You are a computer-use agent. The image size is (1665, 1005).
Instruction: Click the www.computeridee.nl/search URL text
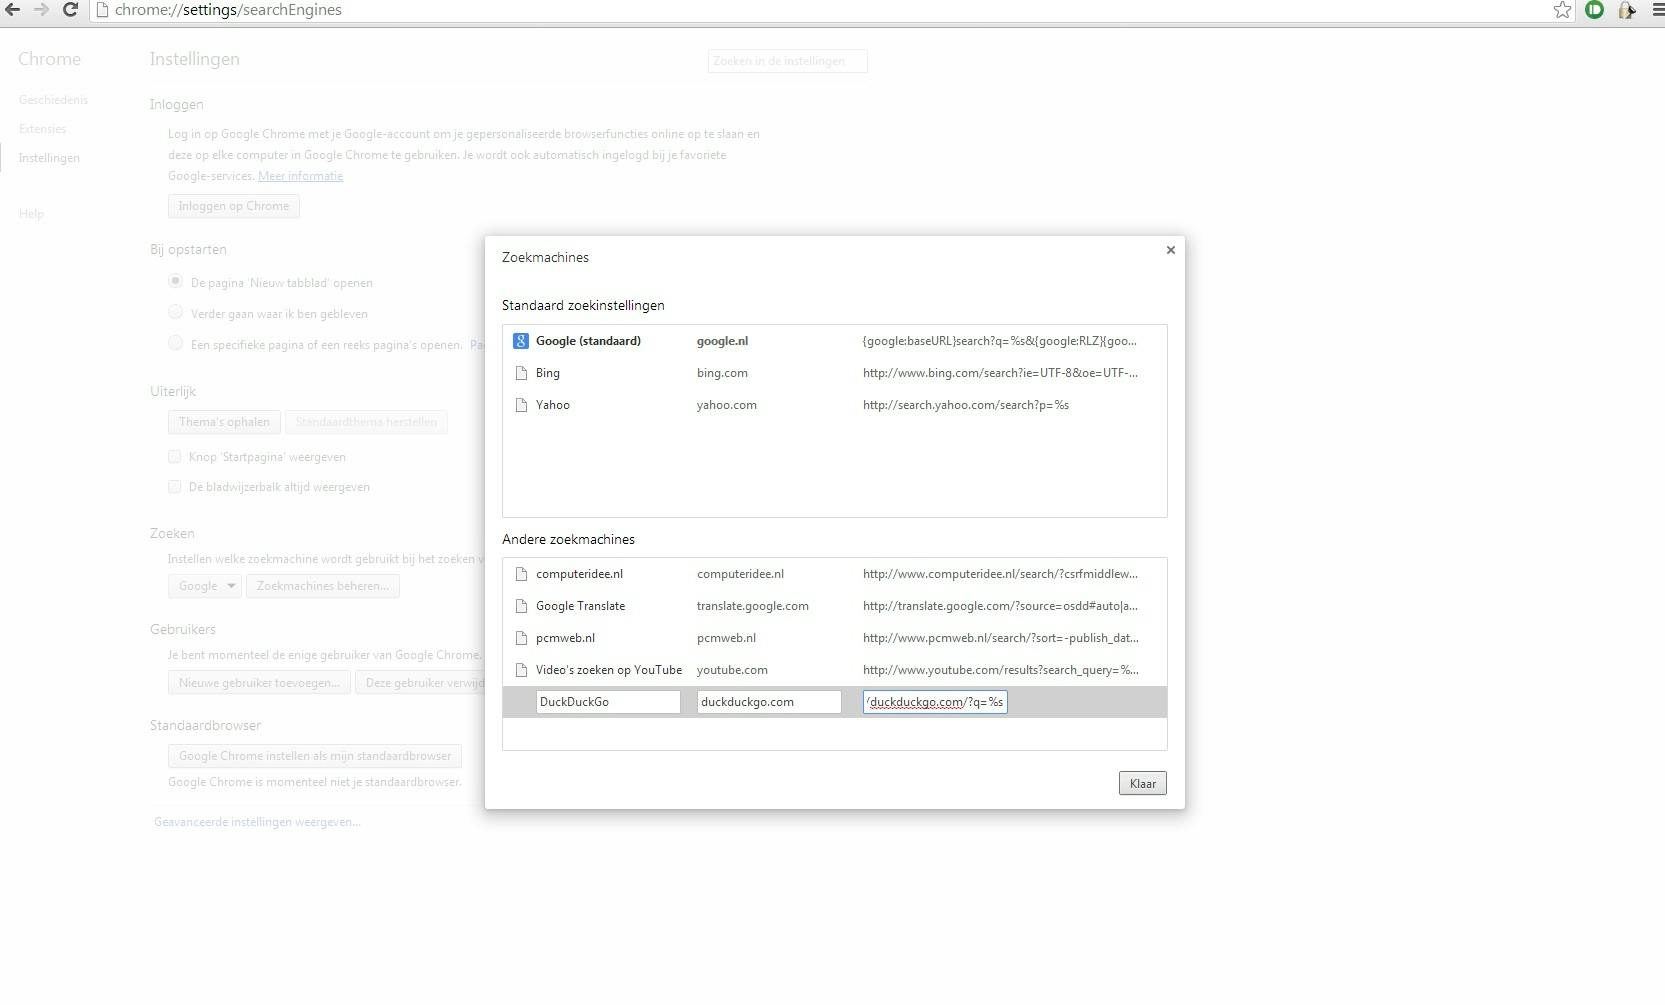[1000, 574]
